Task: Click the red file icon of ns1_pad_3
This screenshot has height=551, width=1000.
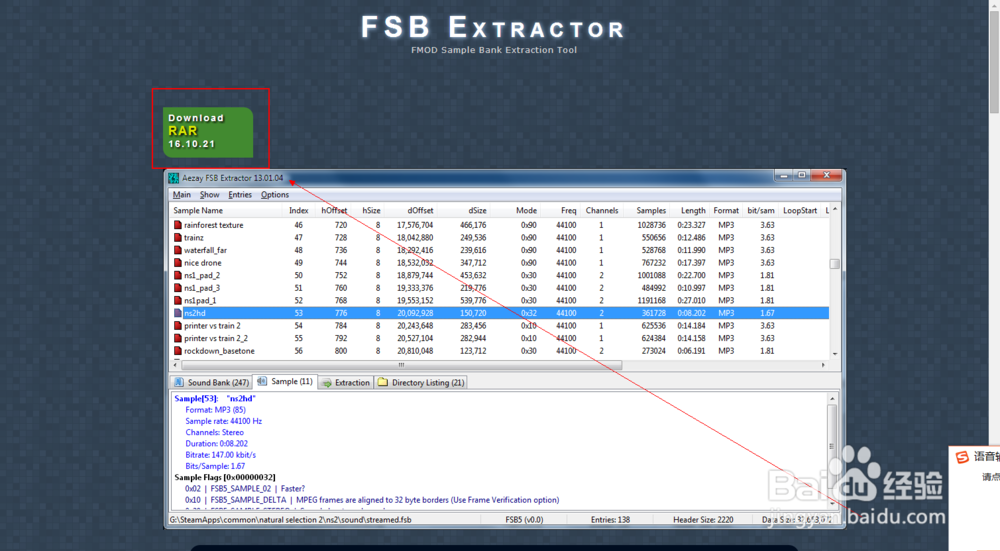Action: (178, 288)
